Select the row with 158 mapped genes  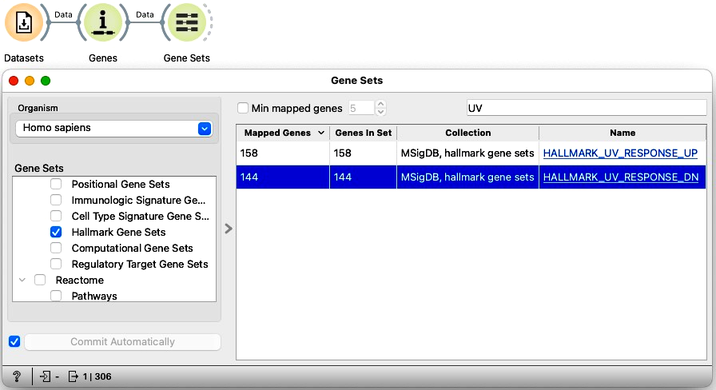coord(471,153)
